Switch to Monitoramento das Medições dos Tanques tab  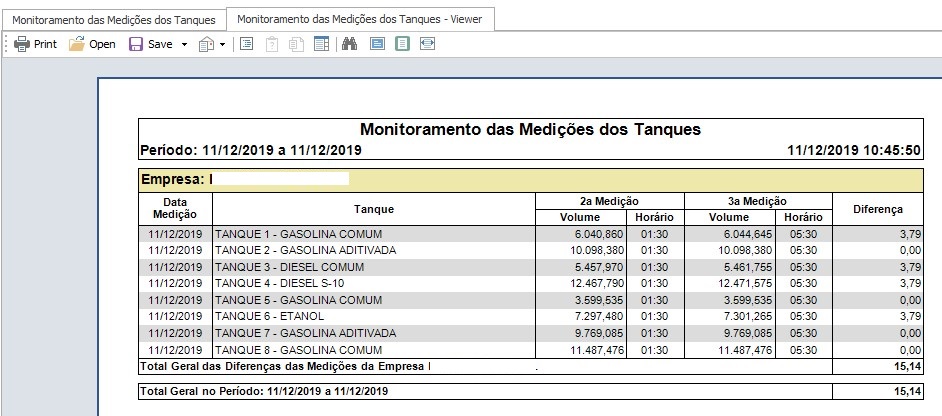[114, 20]
